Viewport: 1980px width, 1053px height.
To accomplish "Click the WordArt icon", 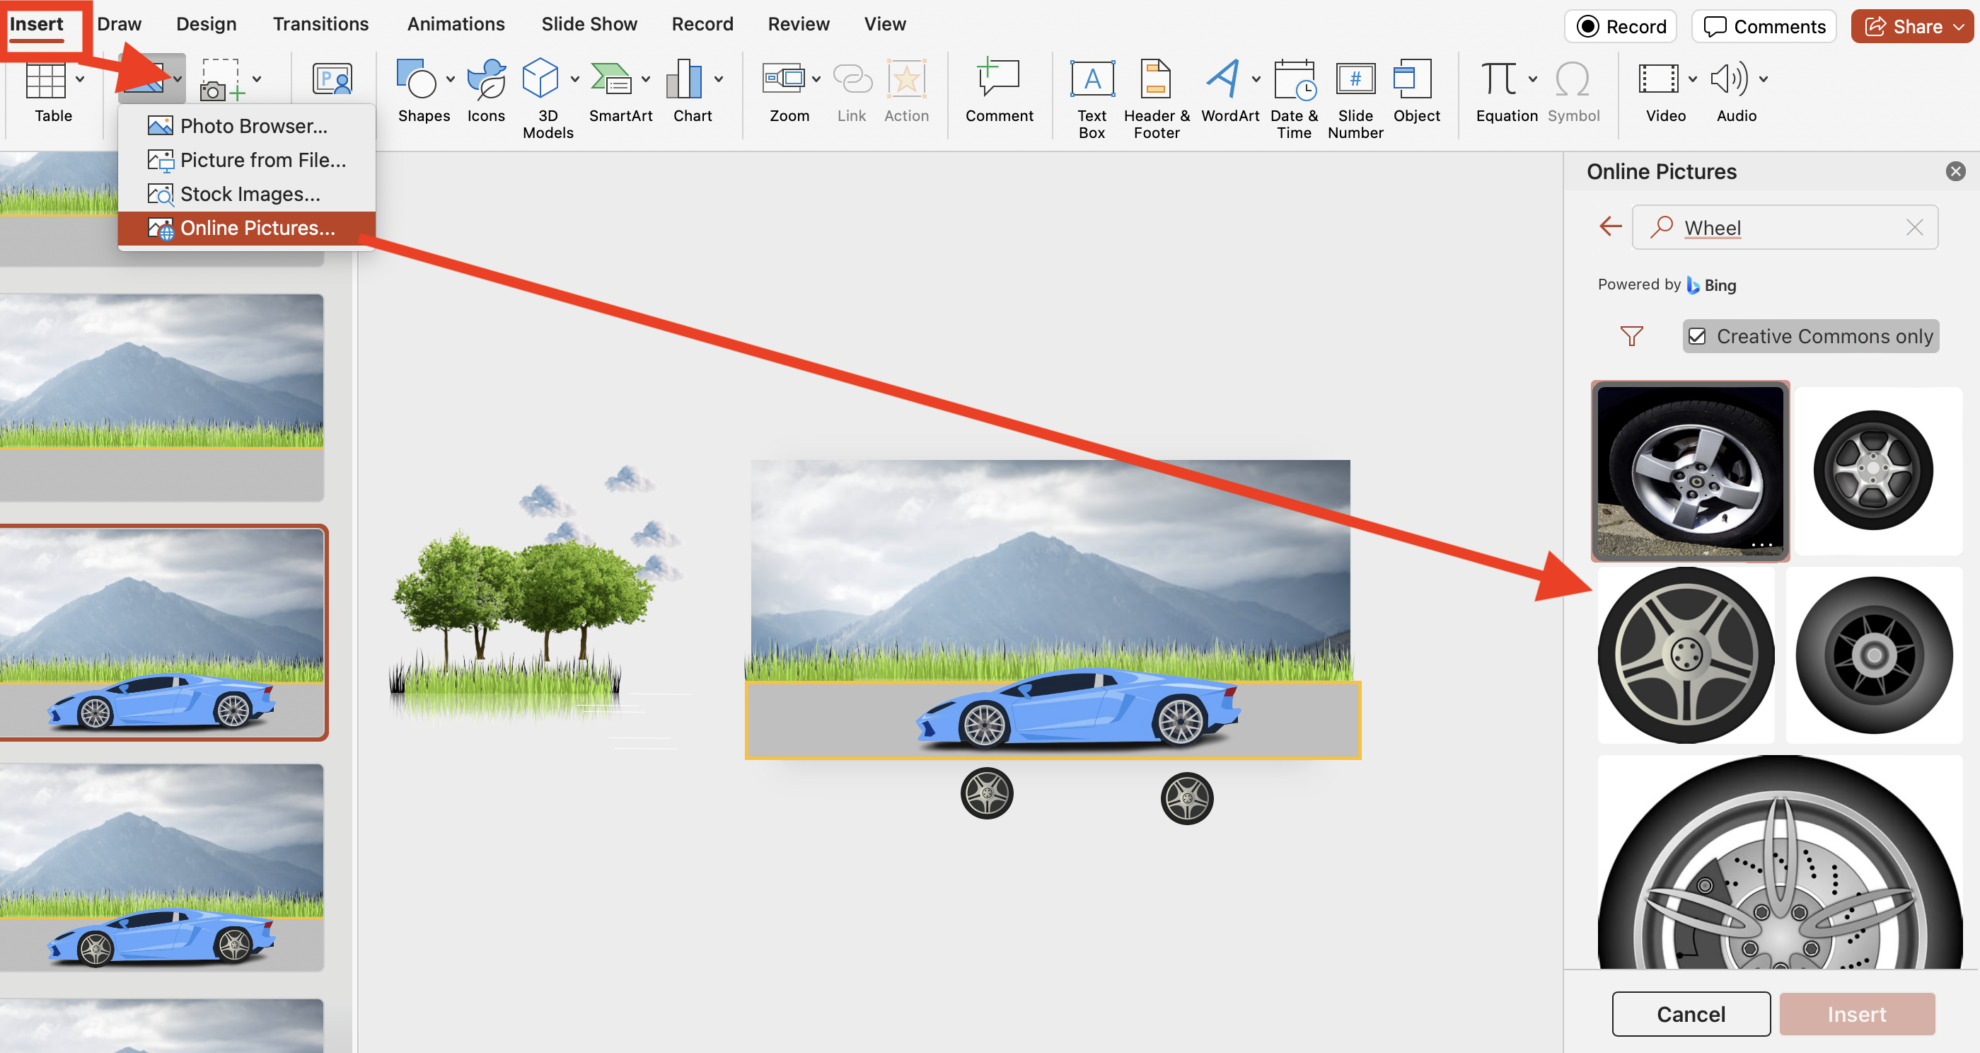I will 1223,79.
